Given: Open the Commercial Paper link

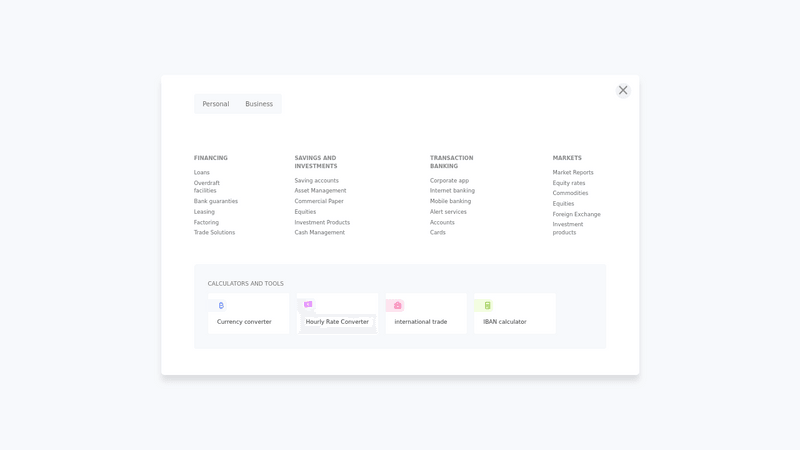Looking at the screenshot, I should (319, 201).
